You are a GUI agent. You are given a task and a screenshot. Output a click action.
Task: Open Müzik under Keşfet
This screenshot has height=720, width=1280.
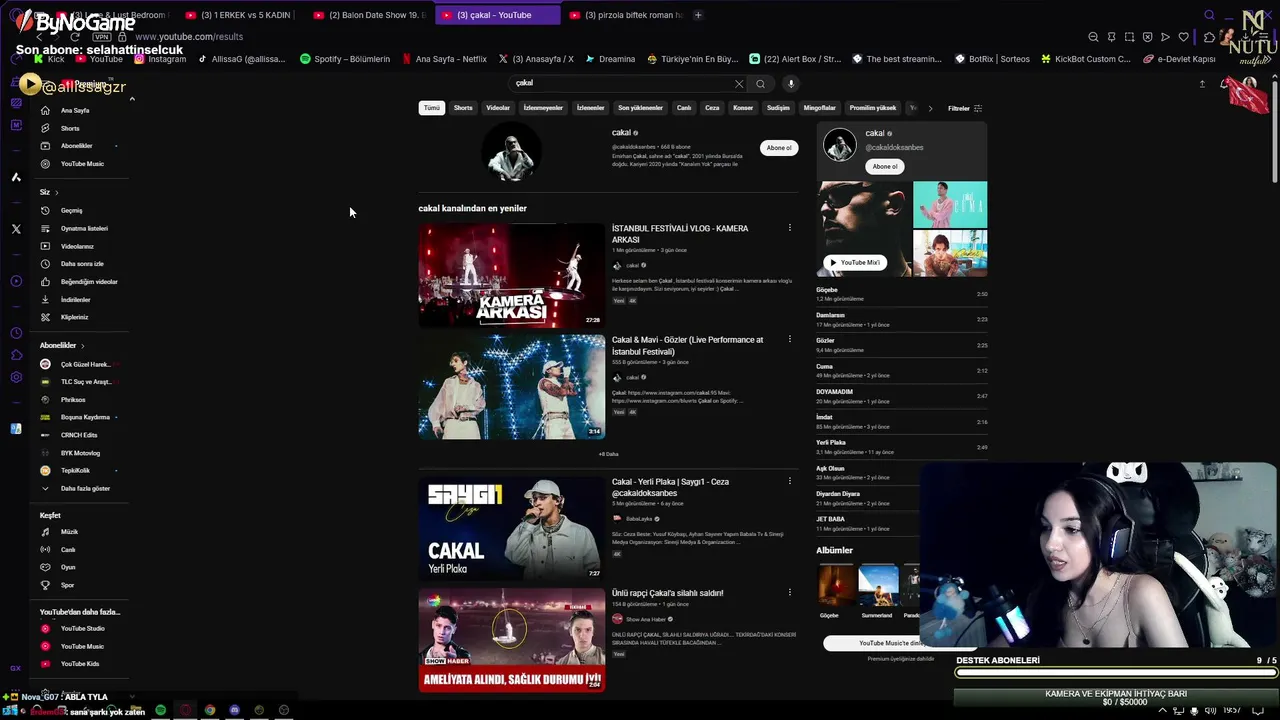pos(69,532)
